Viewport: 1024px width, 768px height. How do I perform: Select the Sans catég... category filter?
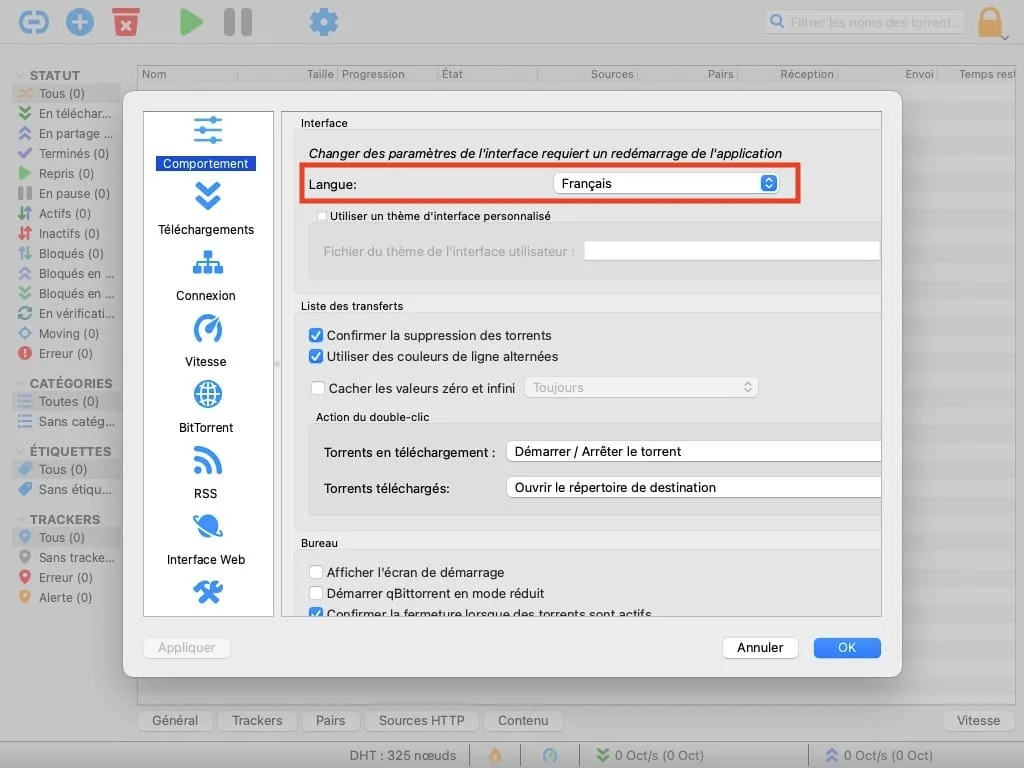[x=66, y=421]
